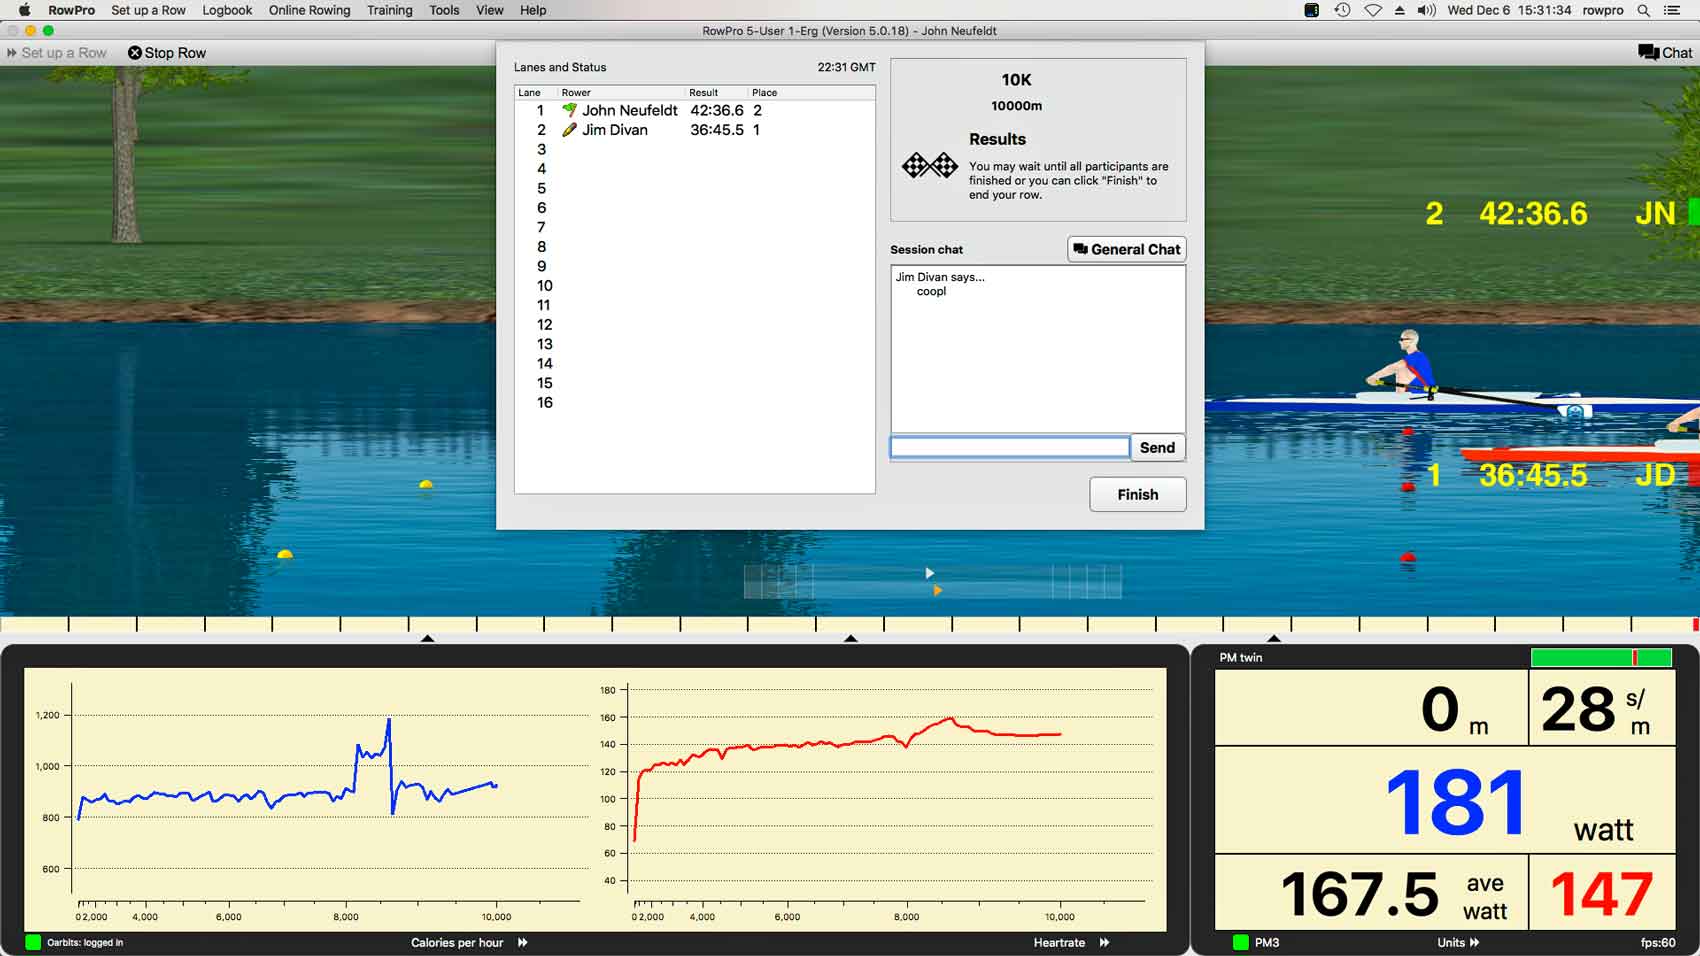Click the Finish button
The image size is (1700, 956).
click(x=1137, y=494)
